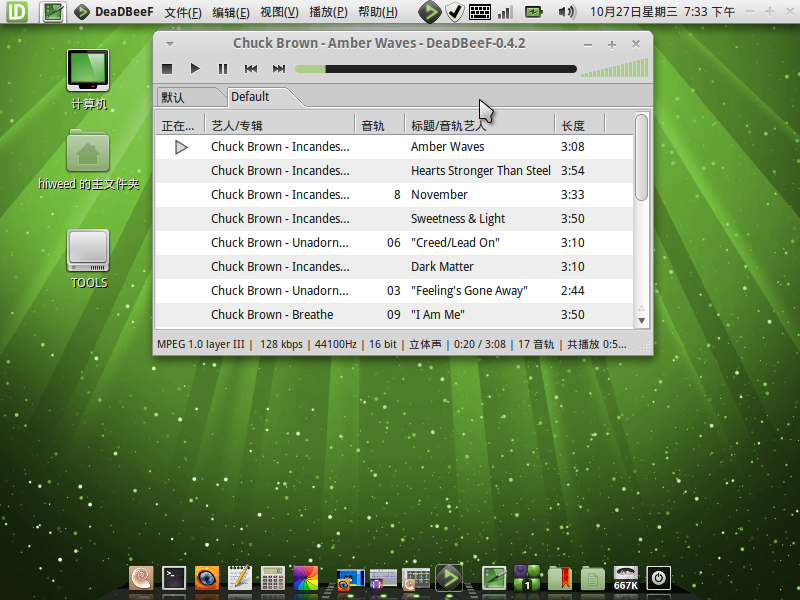This screenshot has height=600, width=800.
Task: Select the November track
Action: pyautogui.click(x=394, y=195)
